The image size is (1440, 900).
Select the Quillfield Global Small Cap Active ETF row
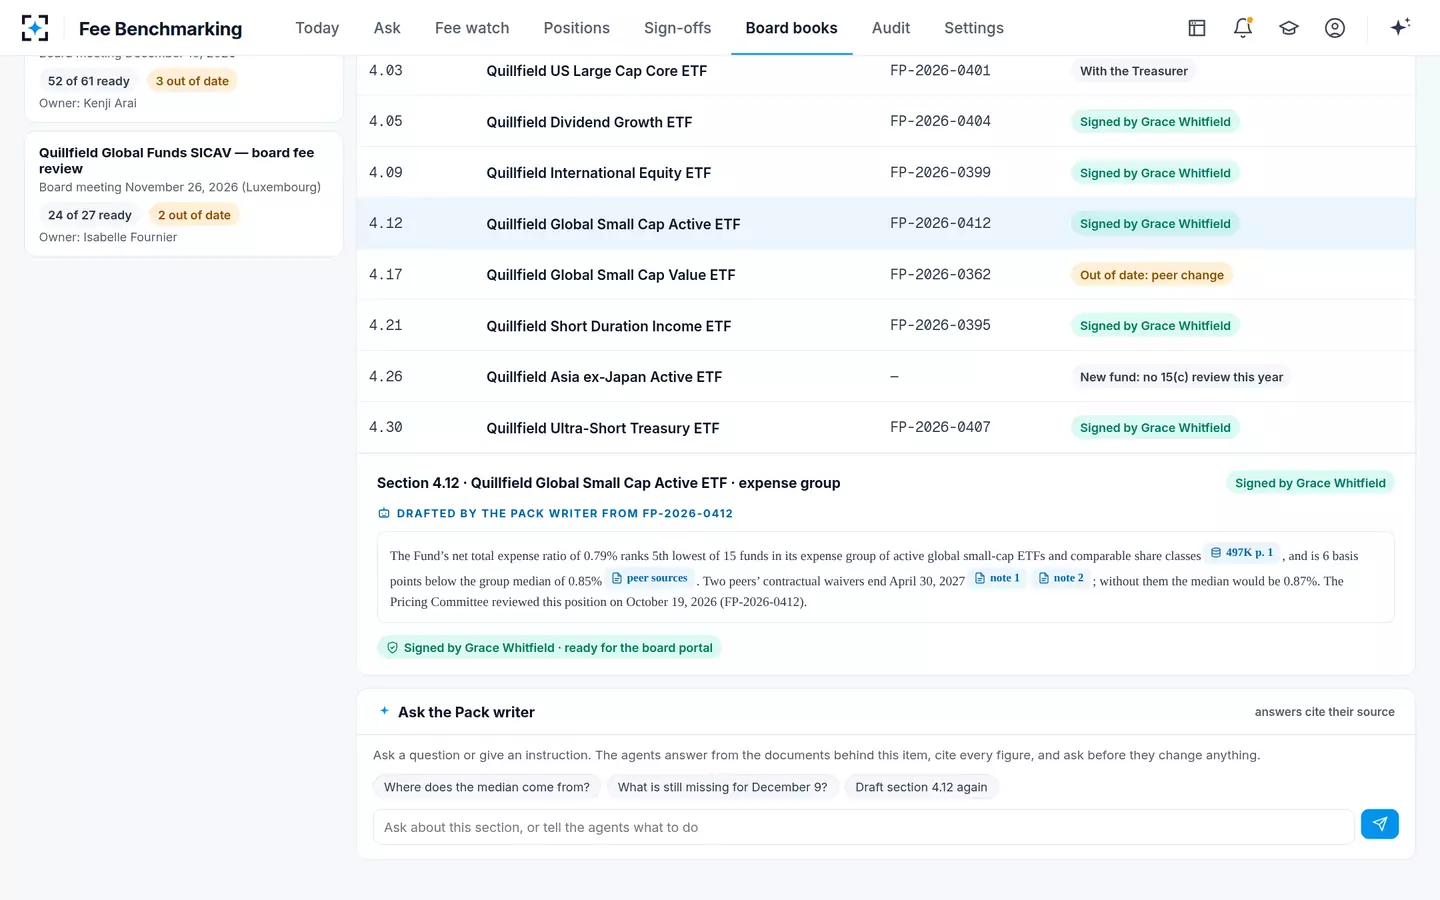(886, 224)
